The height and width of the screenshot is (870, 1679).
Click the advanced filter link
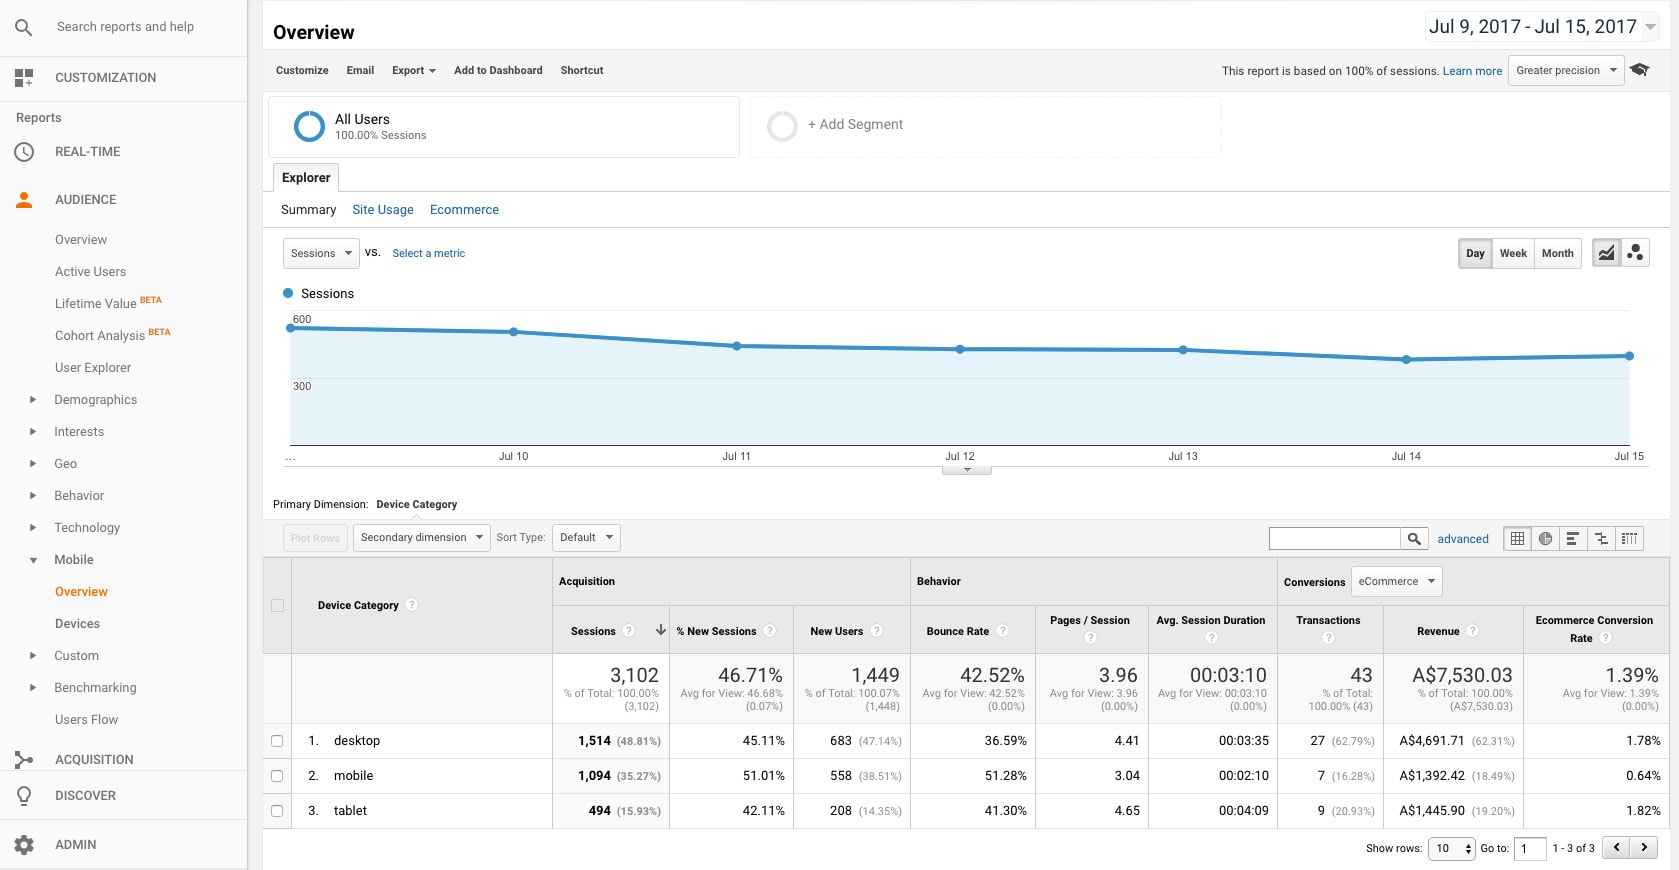pos(1462,539)
